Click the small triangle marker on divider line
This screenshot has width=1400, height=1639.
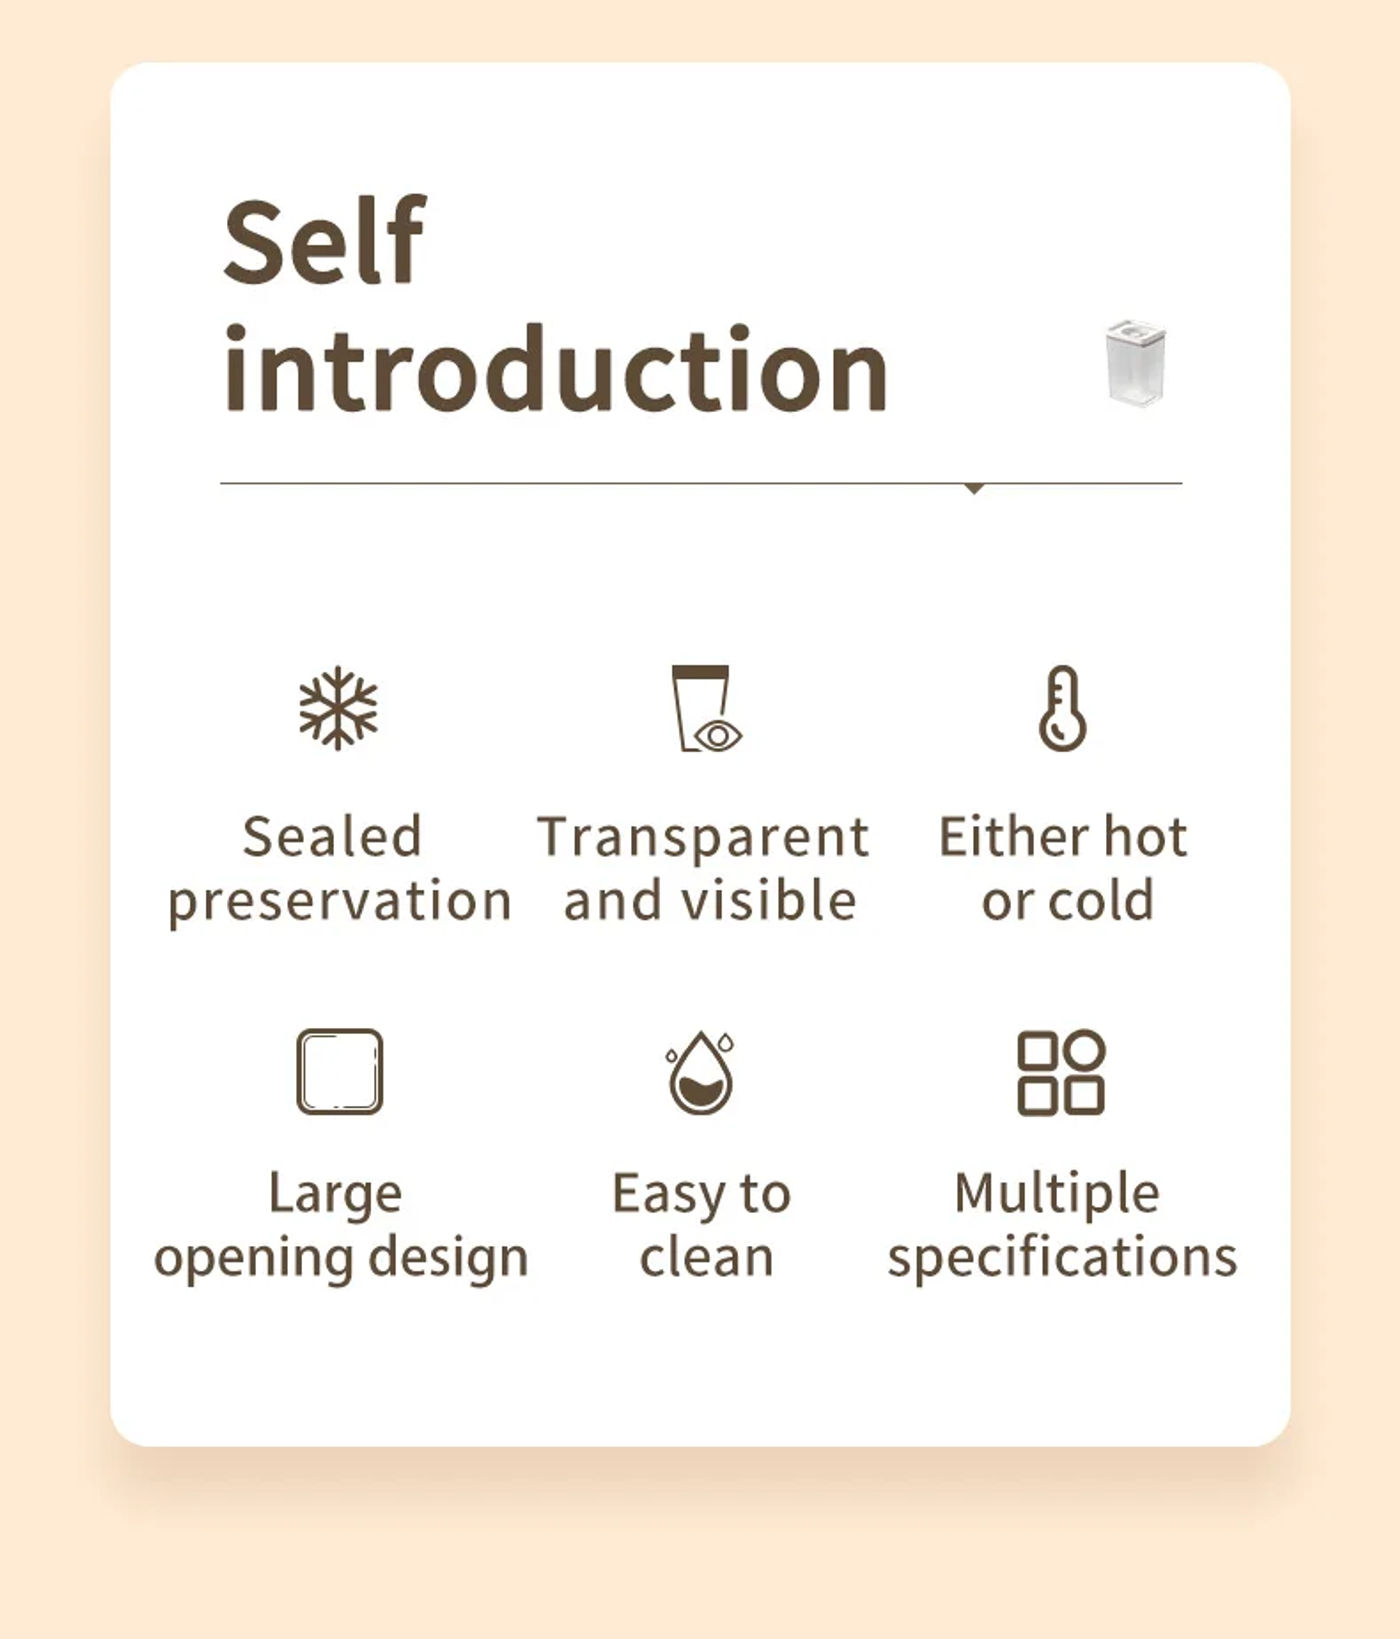[x=974, y=489]
